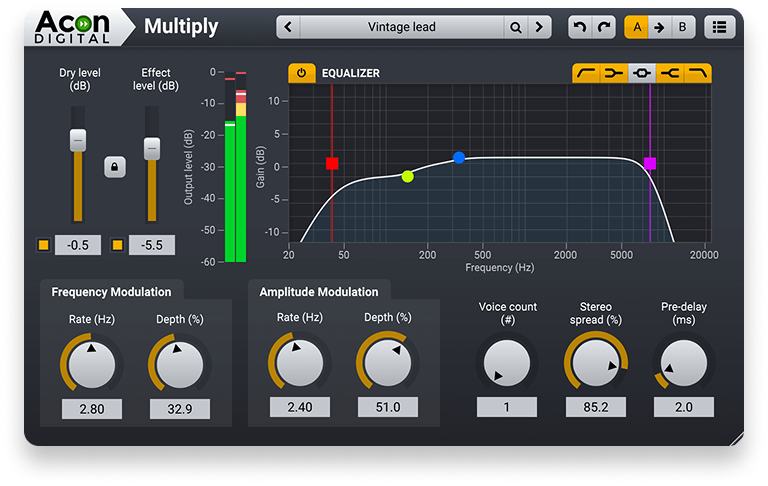Open the Vintage lead preset list

pyautogui.click(x=401, y=27)
